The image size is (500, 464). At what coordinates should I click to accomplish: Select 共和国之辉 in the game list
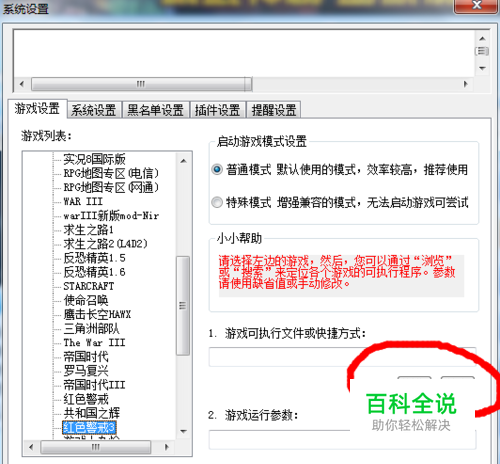pyautogui.click(x=92, y=413)
